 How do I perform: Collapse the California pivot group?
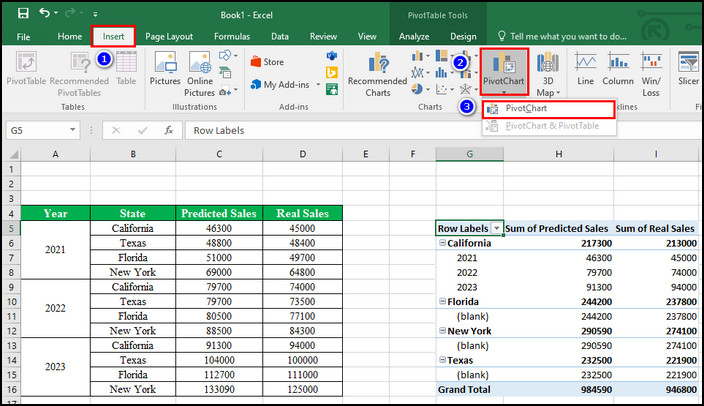[x=442, y=243]
